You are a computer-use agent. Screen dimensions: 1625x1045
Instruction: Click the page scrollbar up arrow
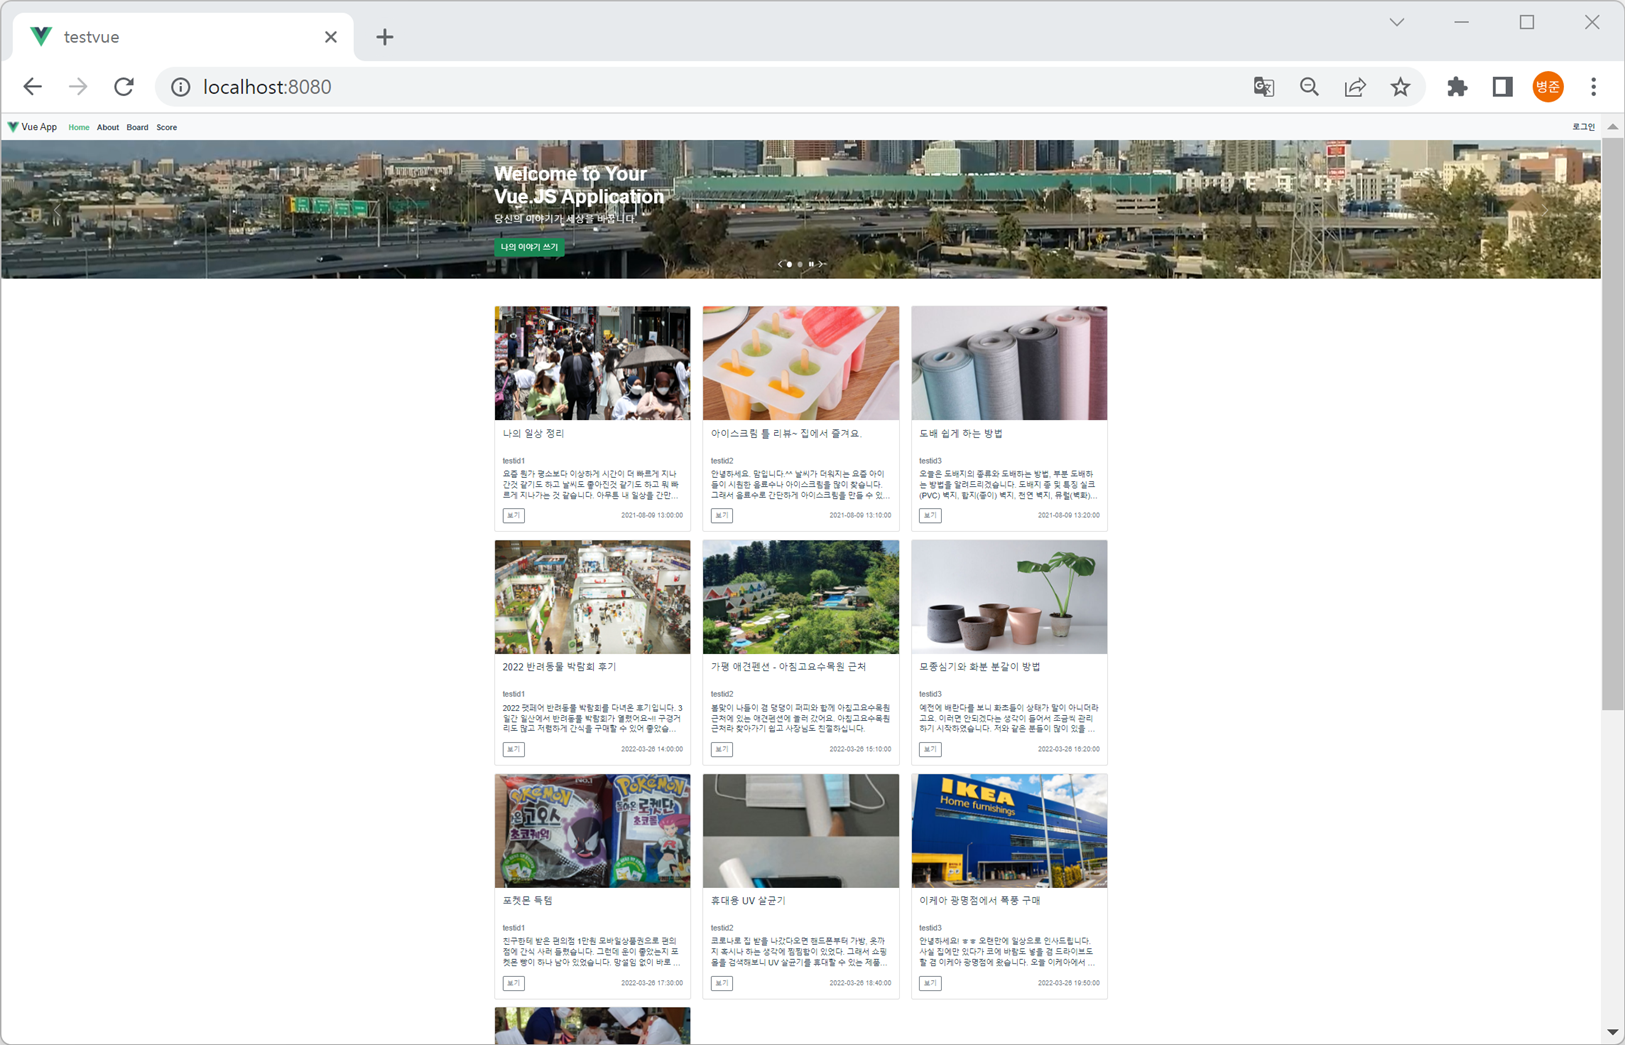pyautogui.click(x=1612, y=127)
